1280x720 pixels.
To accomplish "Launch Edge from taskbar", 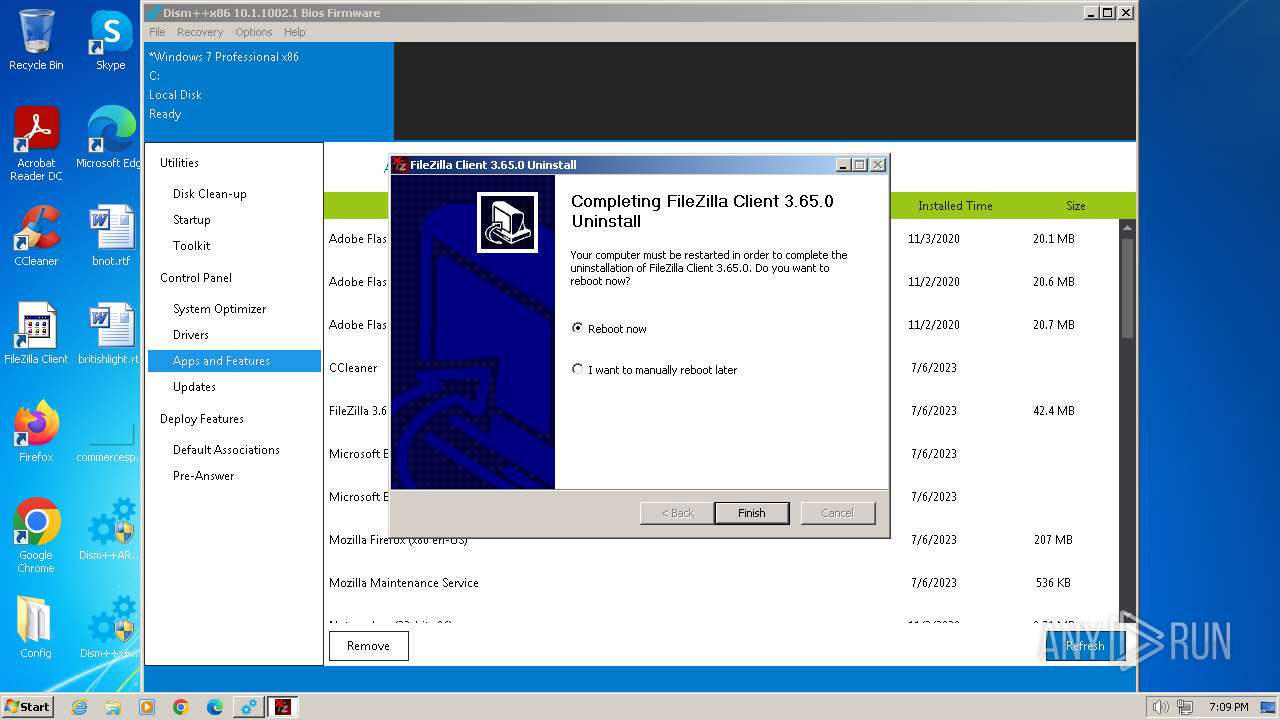I will tap(215, 707).
